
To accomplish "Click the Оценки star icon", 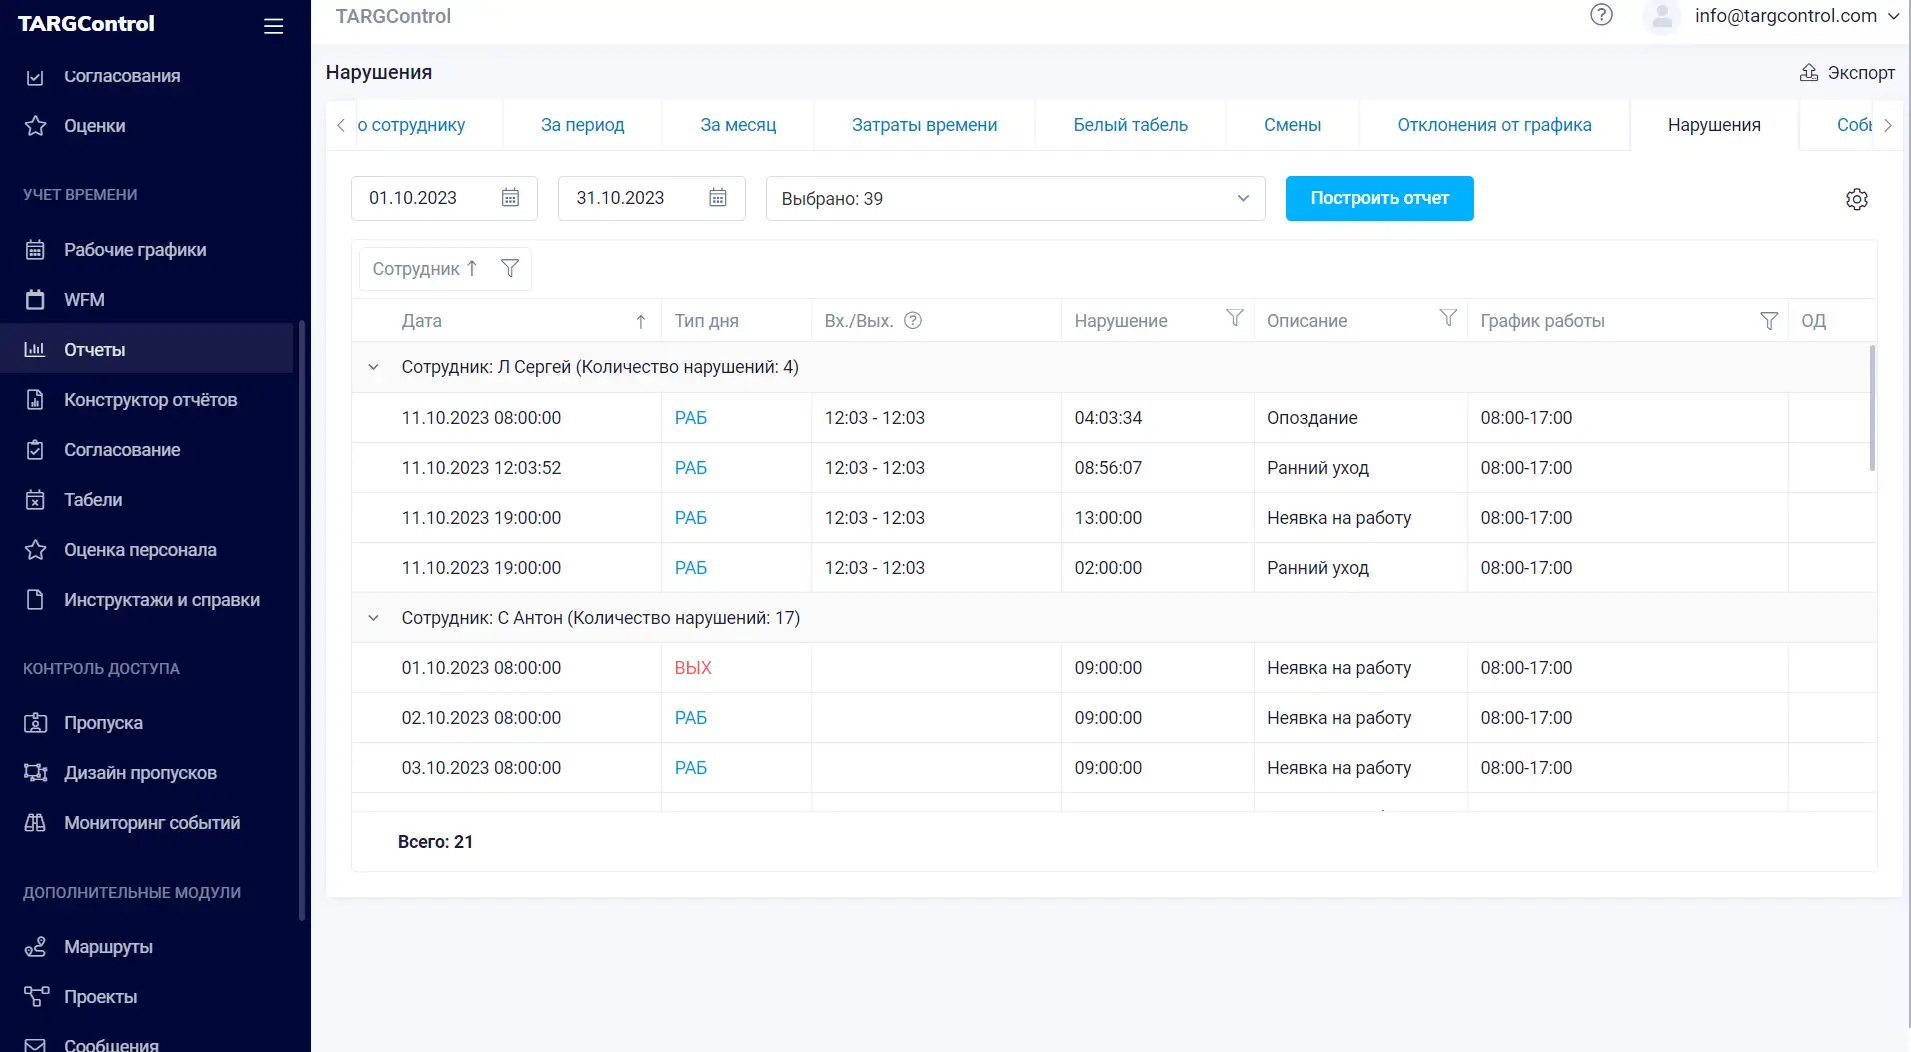I will tap(35, 126).
